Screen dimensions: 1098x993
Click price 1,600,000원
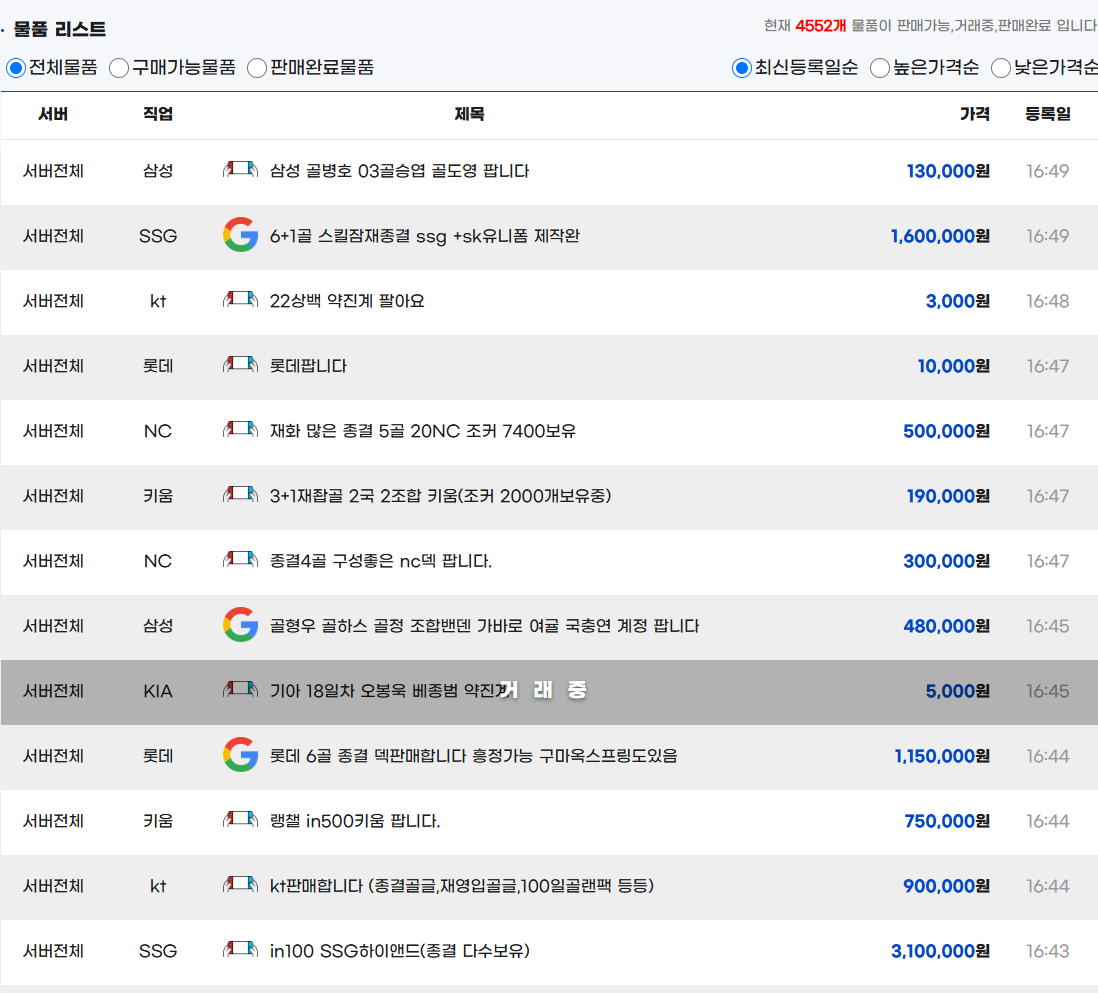point(940,236)
